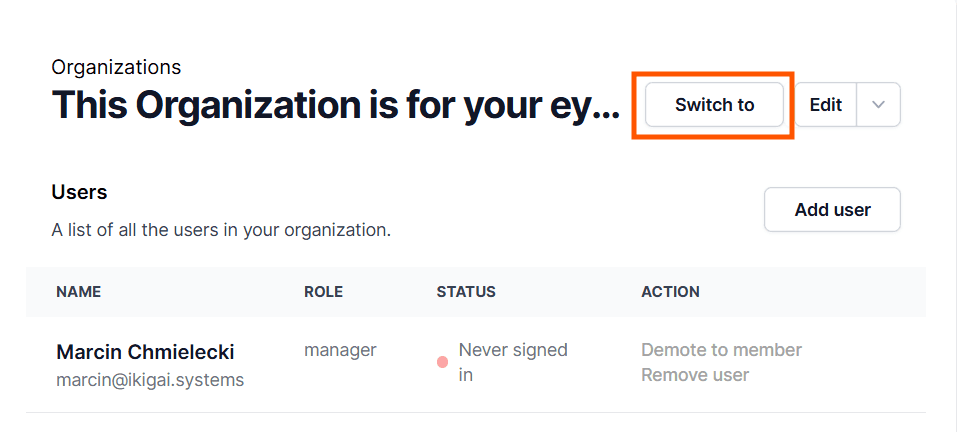Viewport: 957px width, 432px height.
Task: Select the STATUS column header
Action: coord(466,292)
